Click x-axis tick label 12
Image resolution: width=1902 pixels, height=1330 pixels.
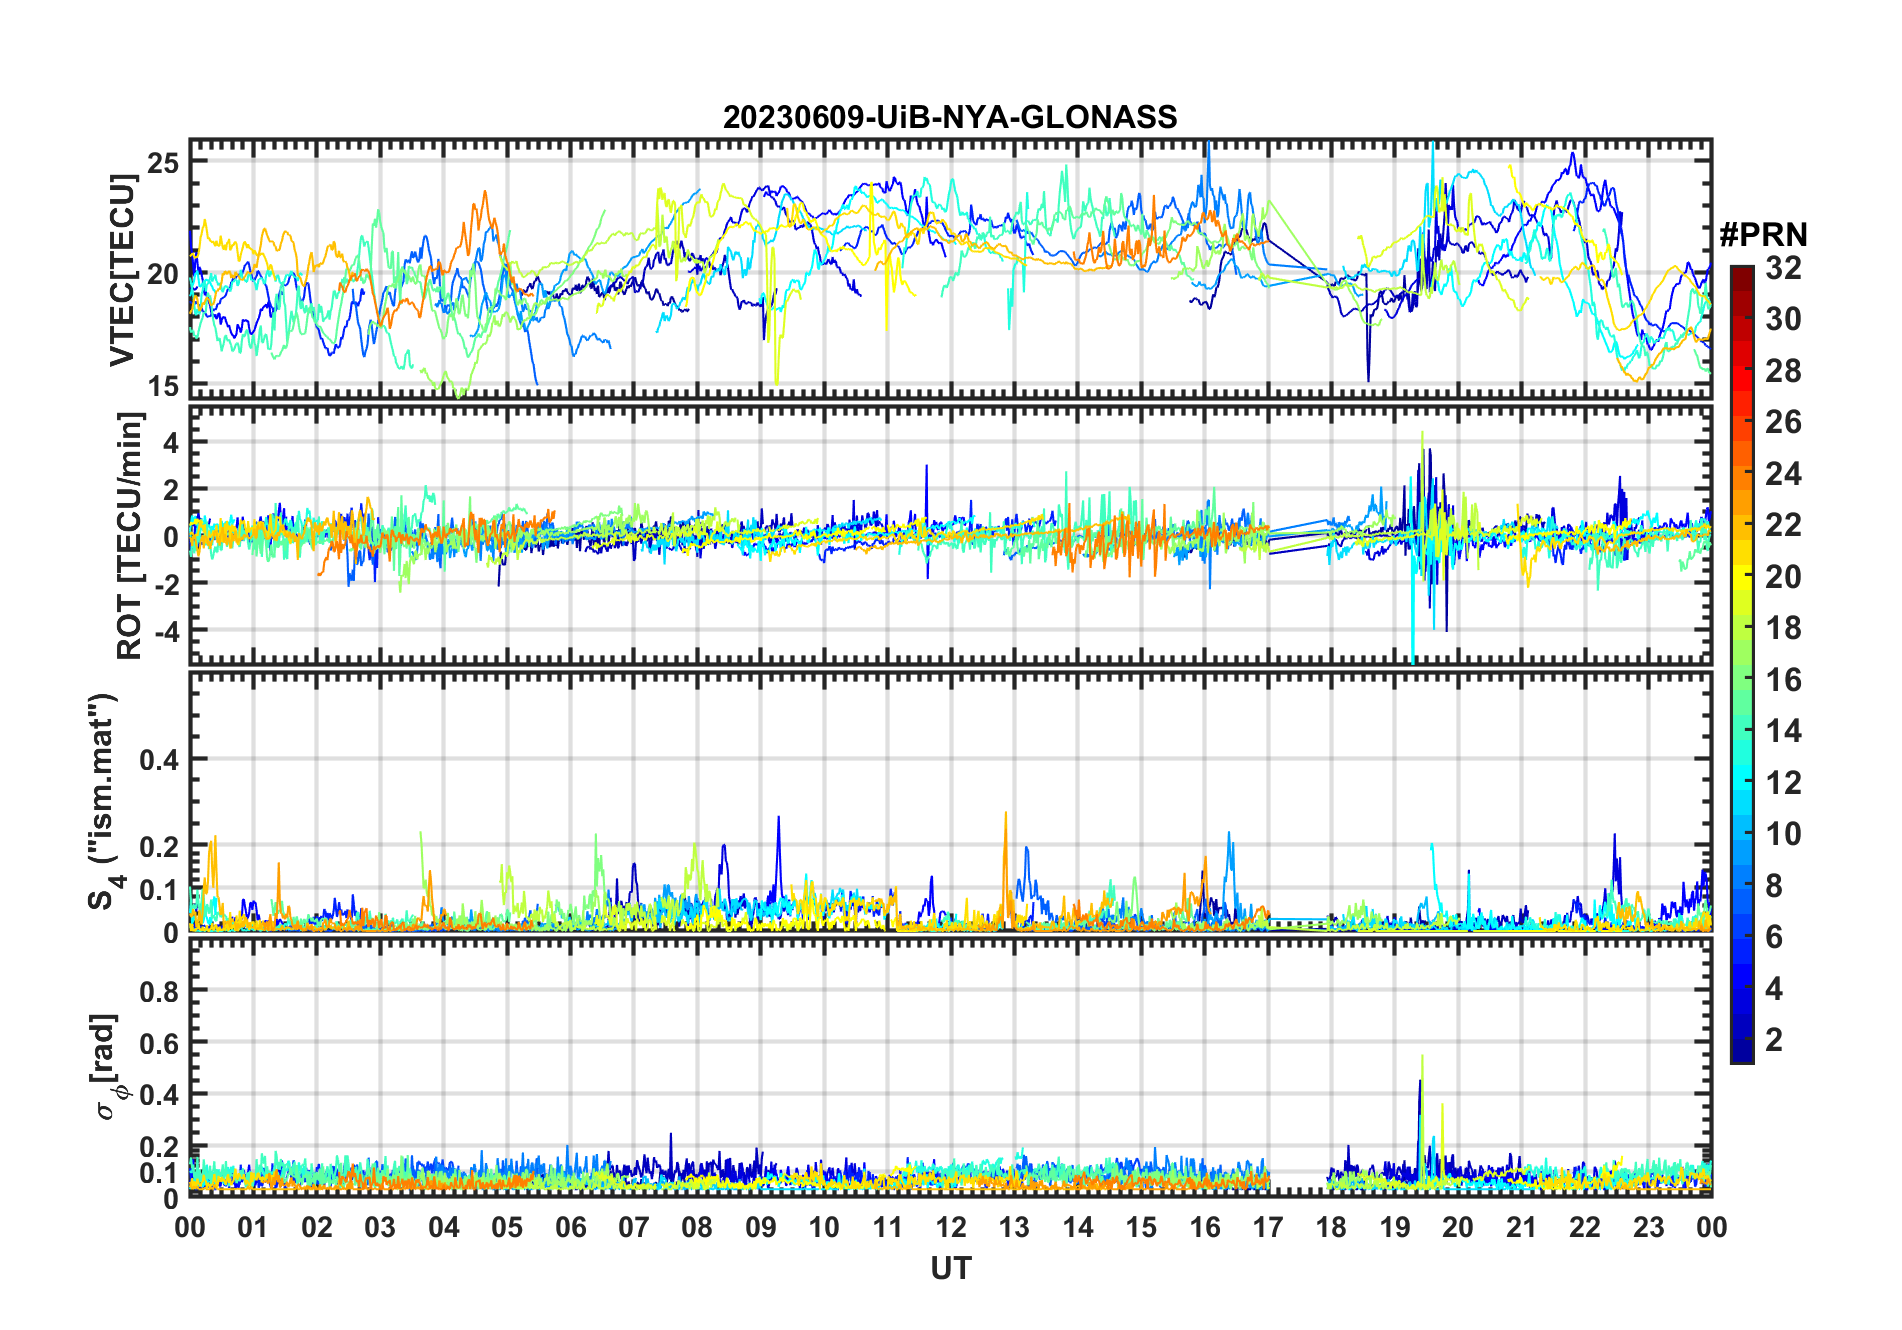point(951,1227)
